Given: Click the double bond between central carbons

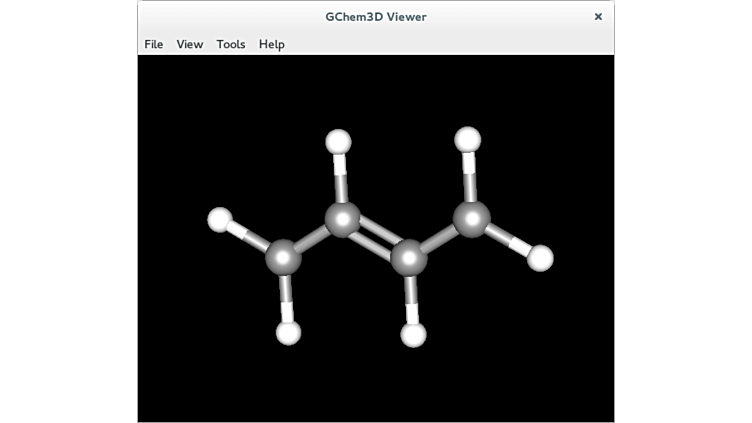Looking at the screenshot, I should pyautogui.click(x=375, y=238).
